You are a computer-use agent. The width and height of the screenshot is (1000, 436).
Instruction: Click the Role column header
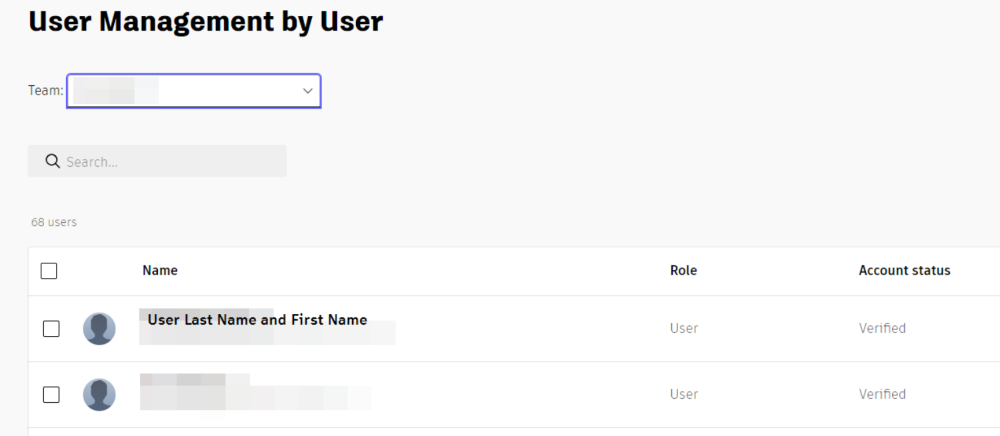(683, 270)
